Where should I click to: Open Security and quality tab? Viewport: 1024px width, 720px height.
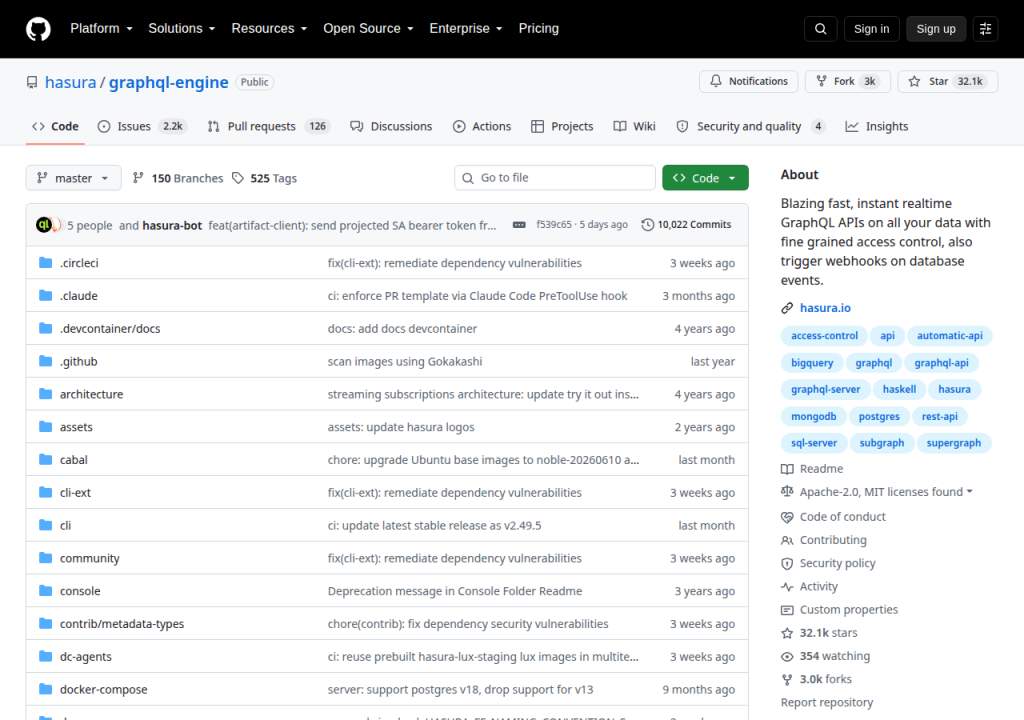(750, 126)
